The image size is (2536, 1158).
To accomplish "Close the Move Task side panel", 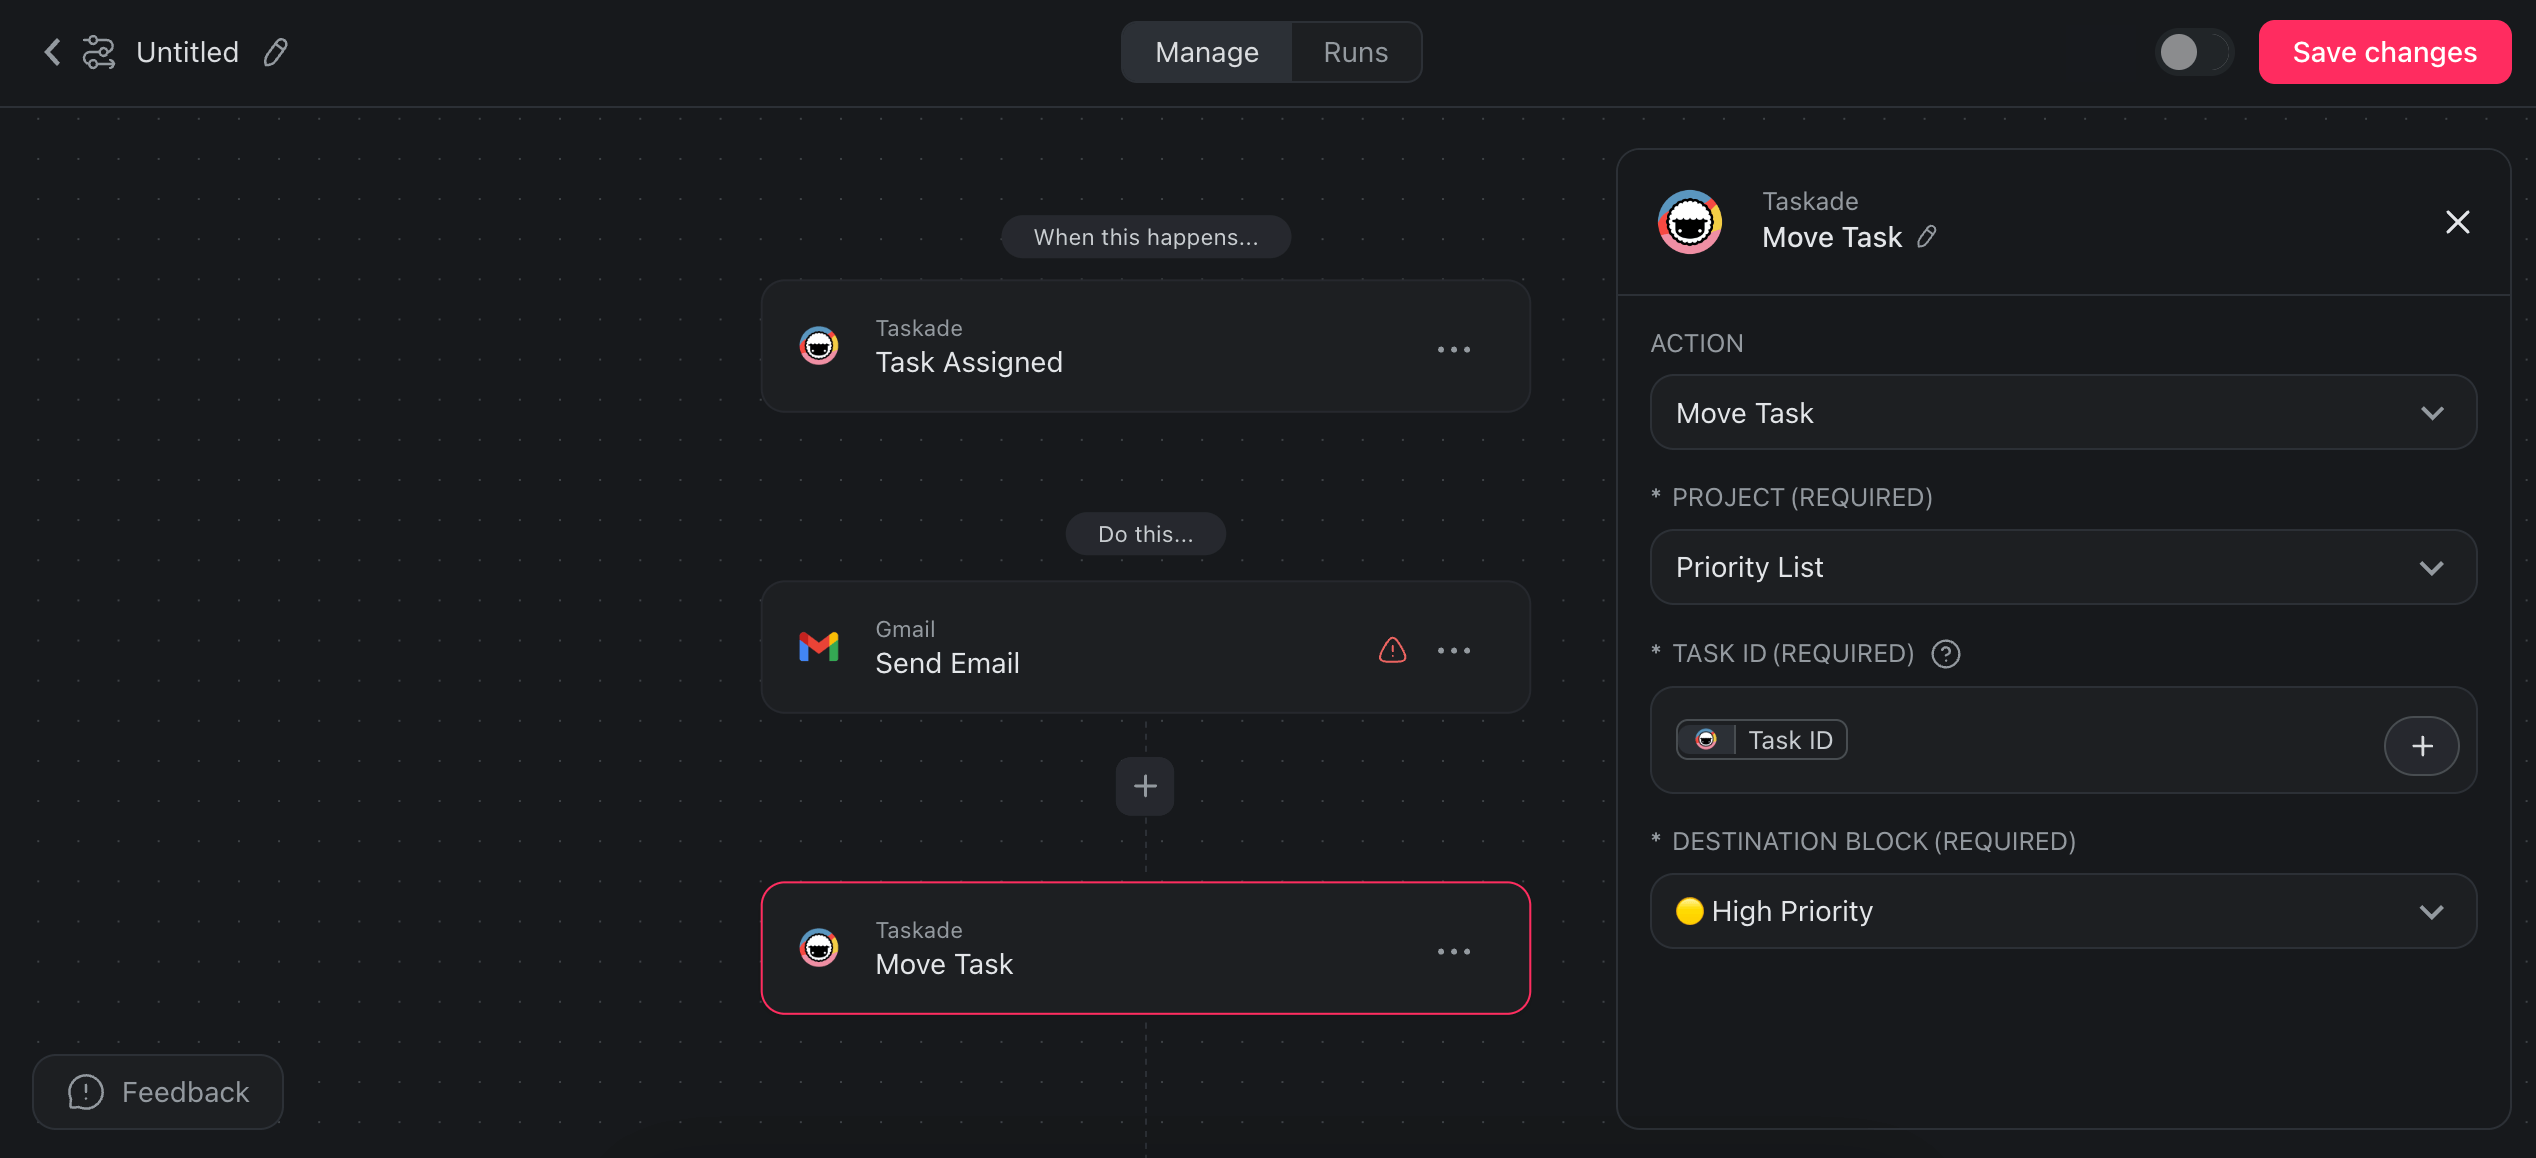I will tap(2457, 222).
